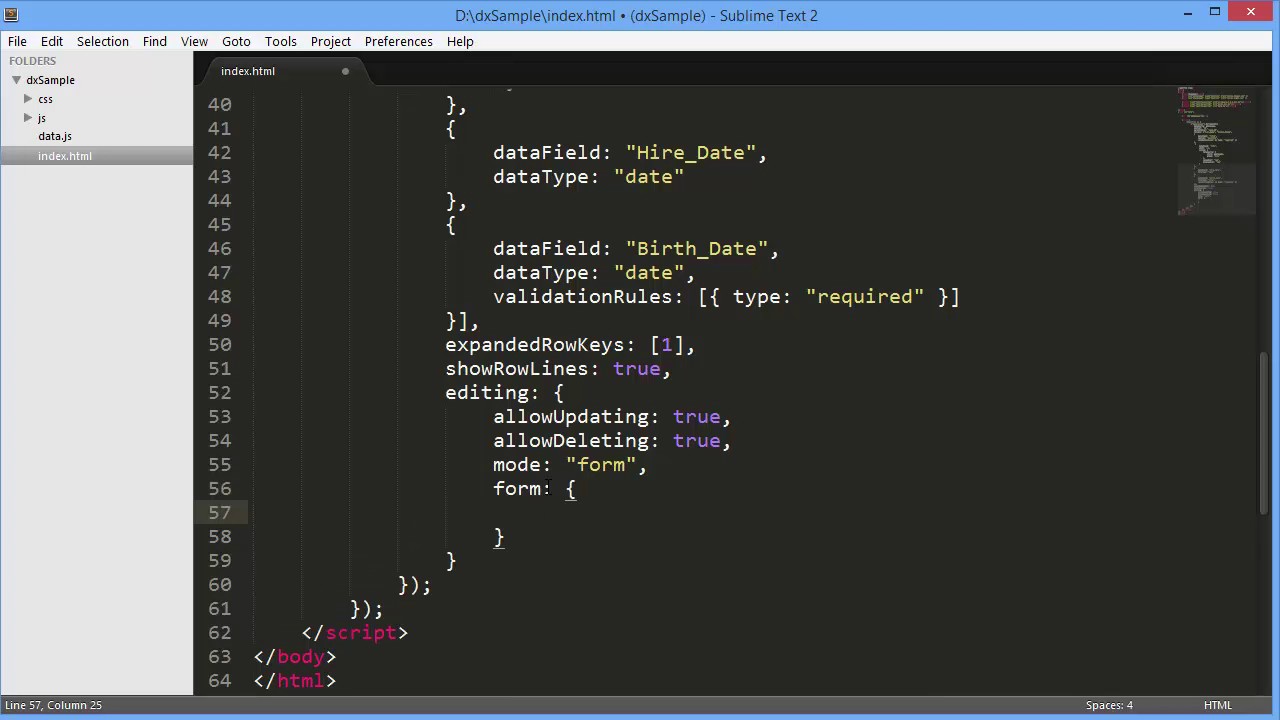This screenshot has height=720, width=1280.
Task: Click the expandedRowKeys property
Action: pyautogui.click(x=534, y=345)
